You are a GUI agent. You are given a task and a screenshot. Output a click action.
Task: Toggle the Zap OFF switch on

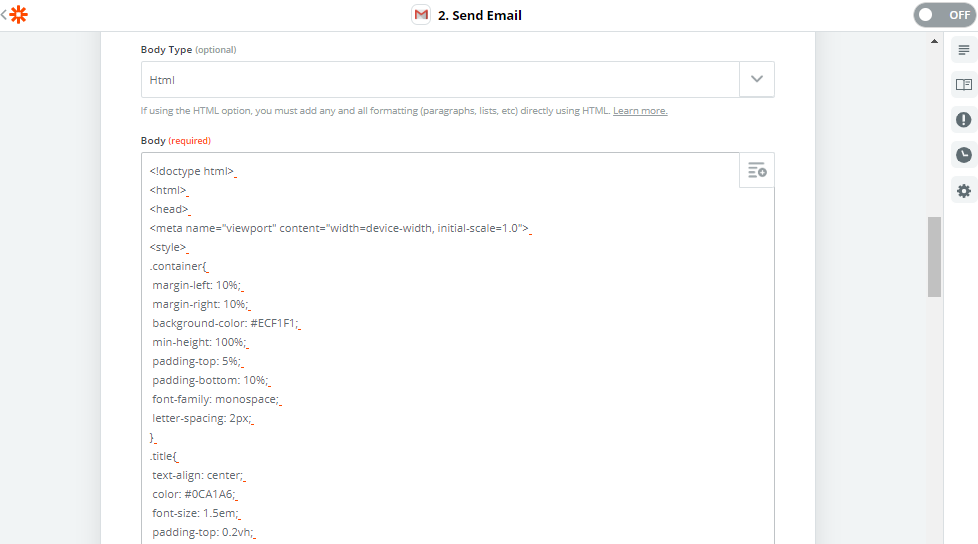943,15
